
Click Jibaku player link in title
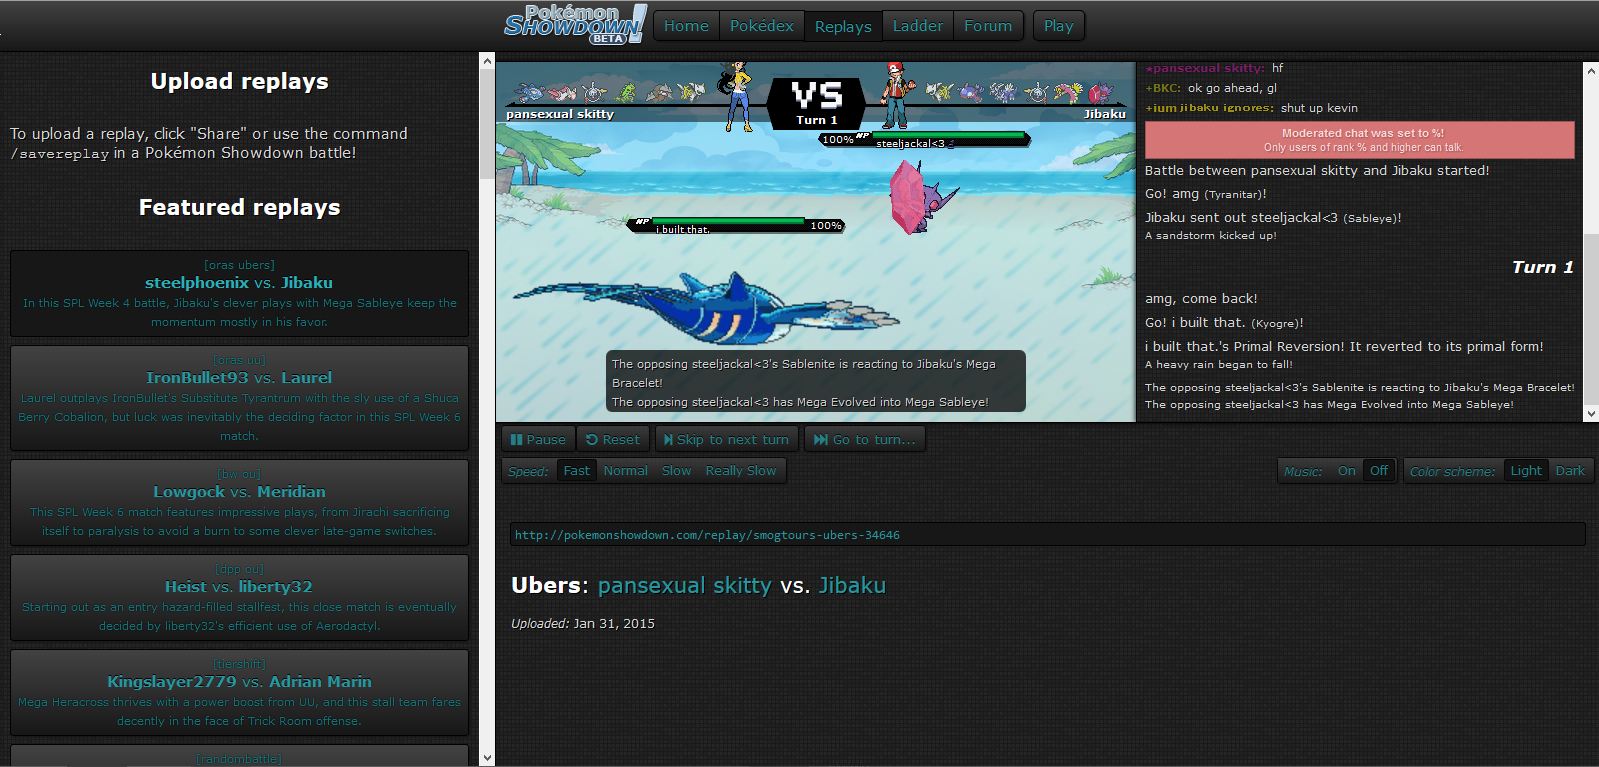(852, 585)
